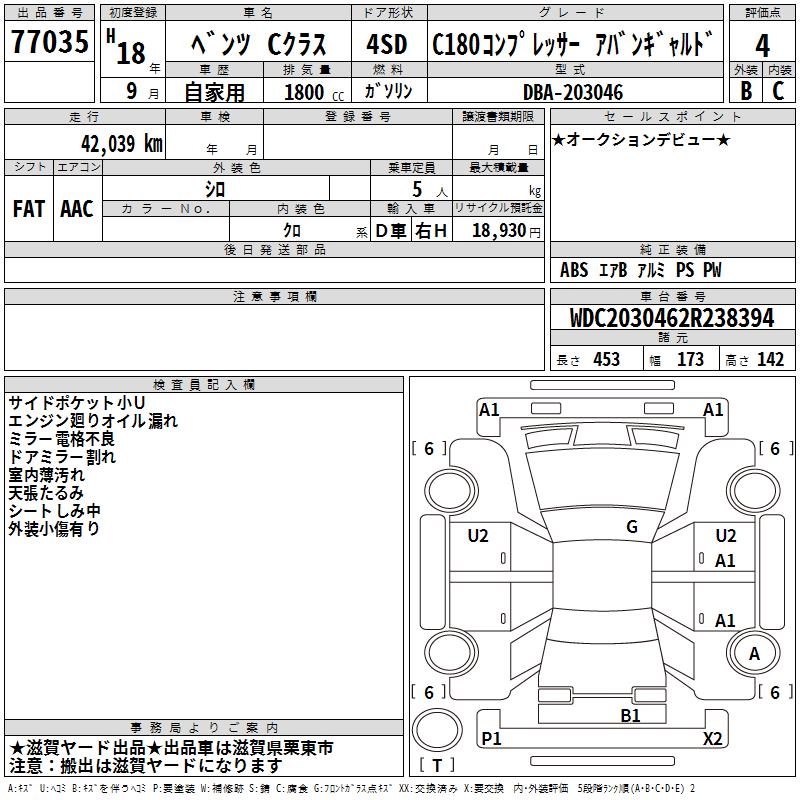Click the G mark on windshield diagram
The height and width of the screenshot is (800, 800).
coord(632,527)
